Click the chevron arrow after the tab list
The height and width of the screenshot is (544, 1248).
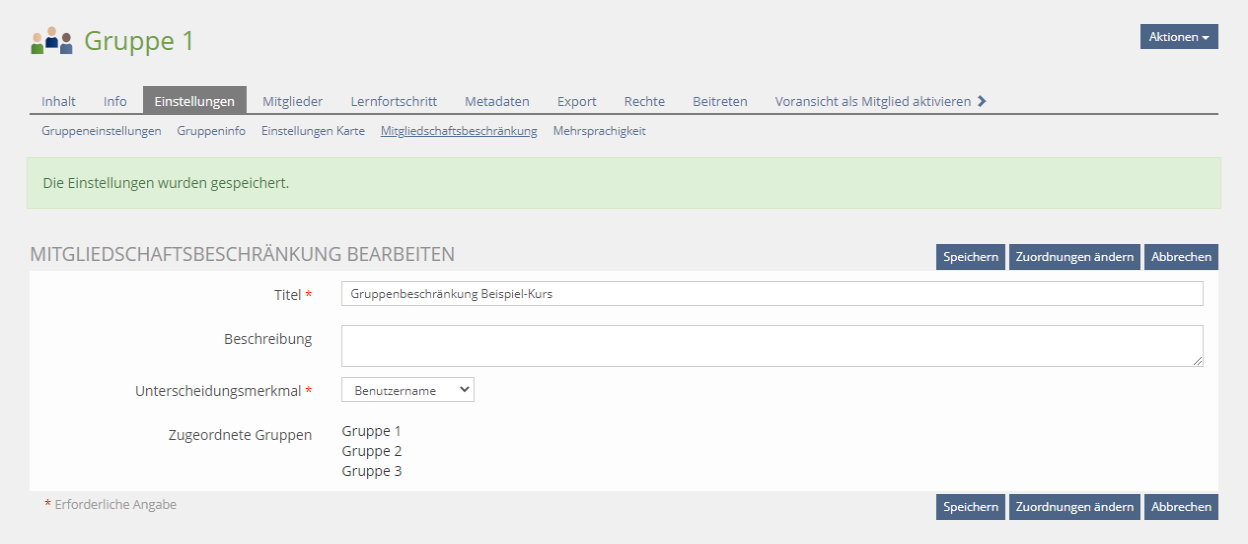point(982,101)
